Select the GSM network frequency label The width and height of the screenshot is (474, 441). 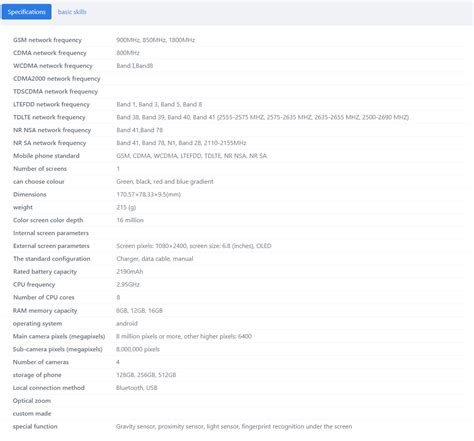[47, 40]
